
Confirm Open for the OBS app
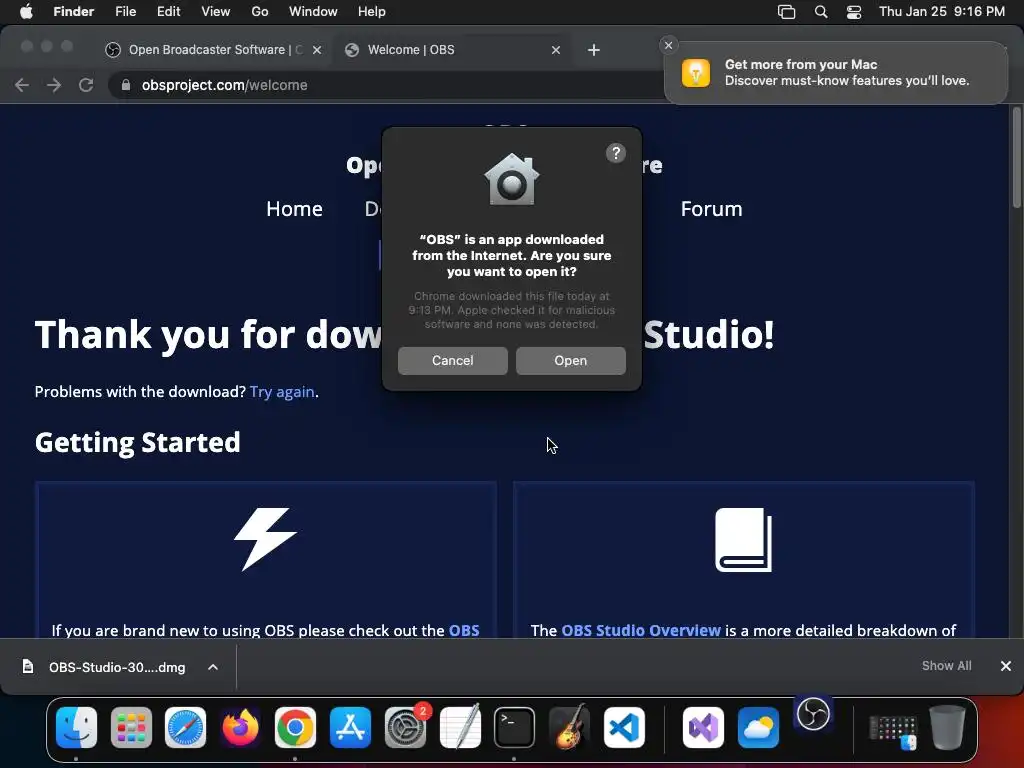[571, 360]
